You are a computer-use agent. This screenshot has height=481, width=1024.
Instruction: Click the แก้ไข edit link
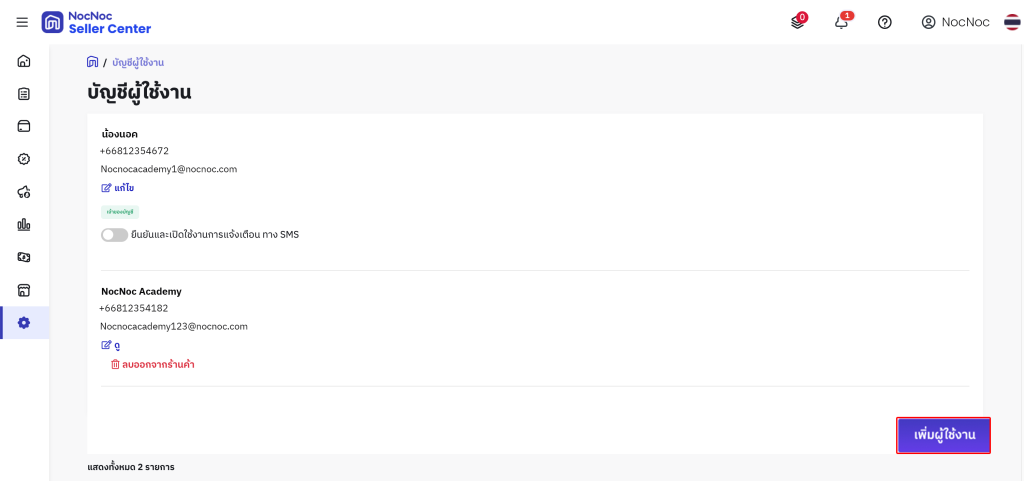point(118,188)
